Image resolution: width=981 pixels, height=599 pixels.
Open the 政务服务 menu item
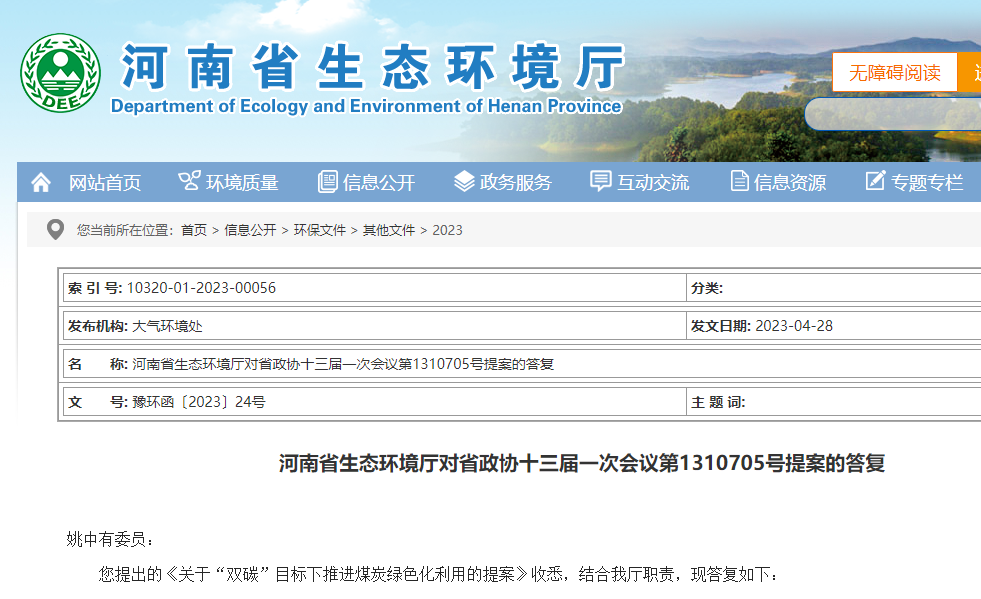coord(516,183)
